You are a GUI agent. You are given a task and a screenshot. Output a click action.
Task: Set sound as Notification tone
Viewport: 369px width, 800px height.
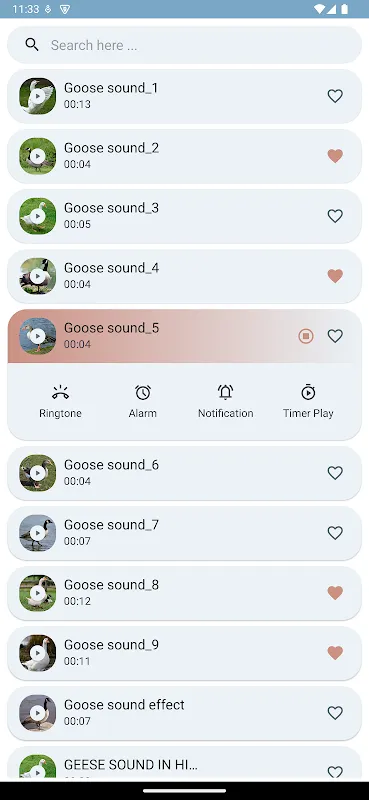(225, 402)
